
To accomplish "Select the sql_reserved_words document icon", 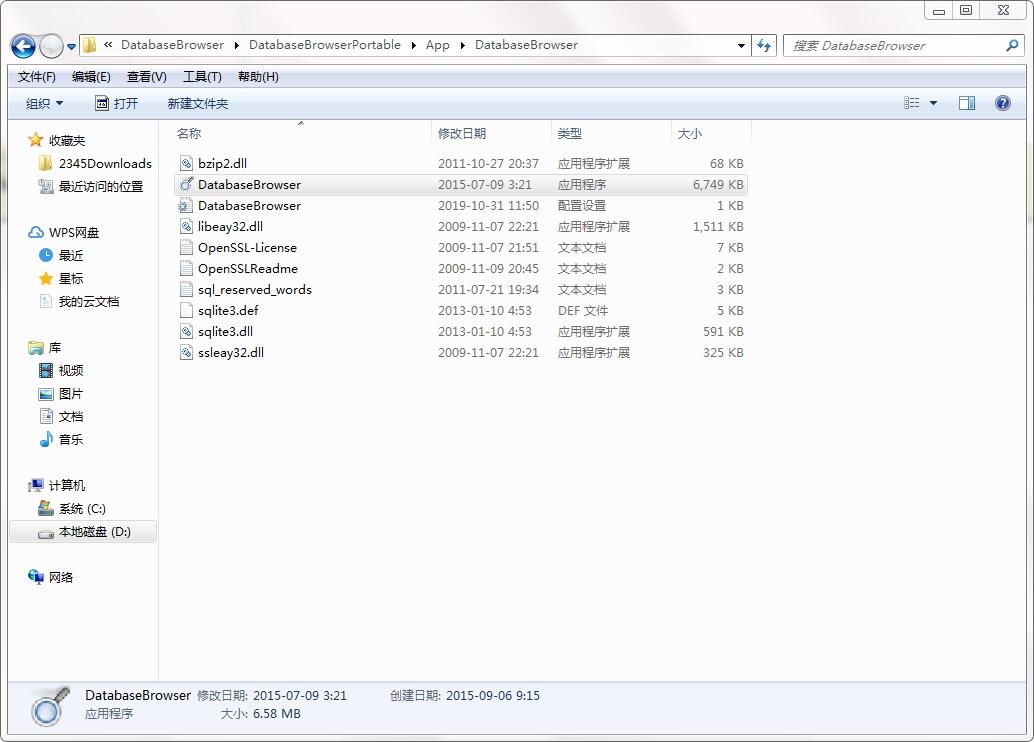I will (x=187, y=290).
